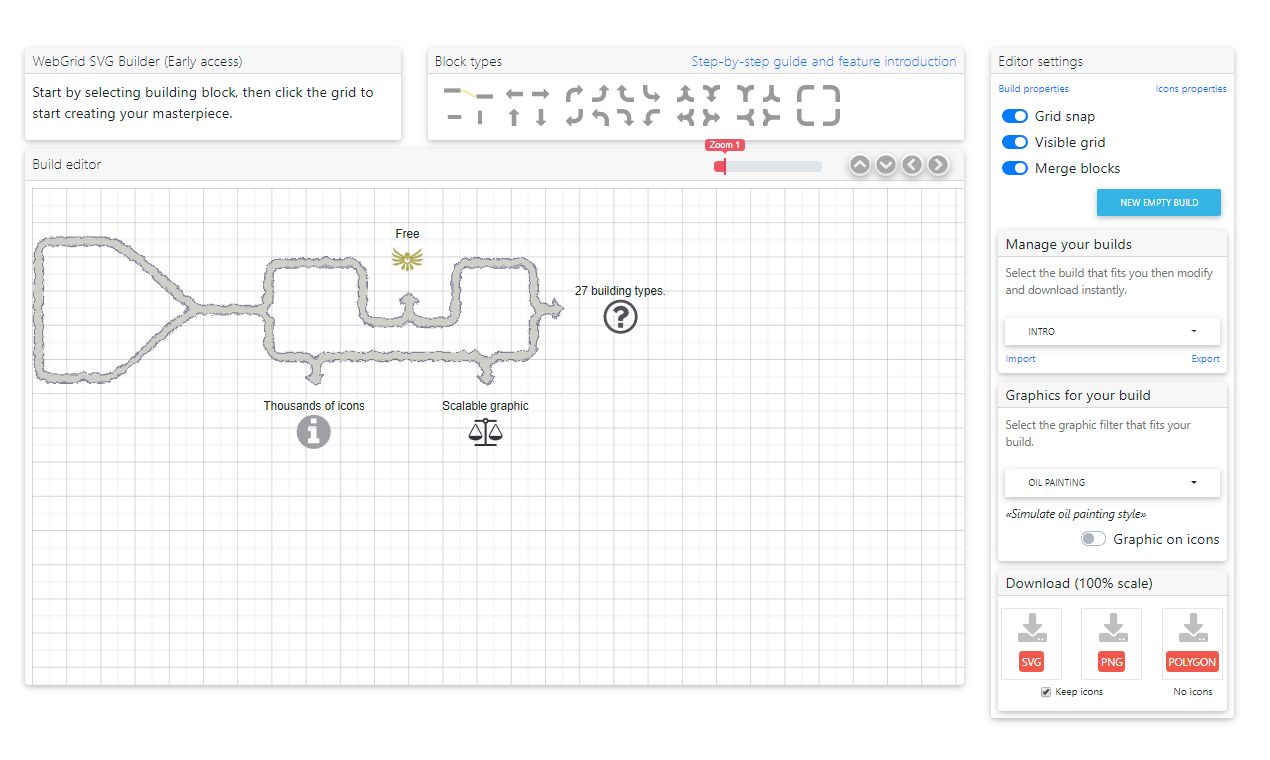
Task: Select the left arrow end block
Action: (x=511, y=94)
